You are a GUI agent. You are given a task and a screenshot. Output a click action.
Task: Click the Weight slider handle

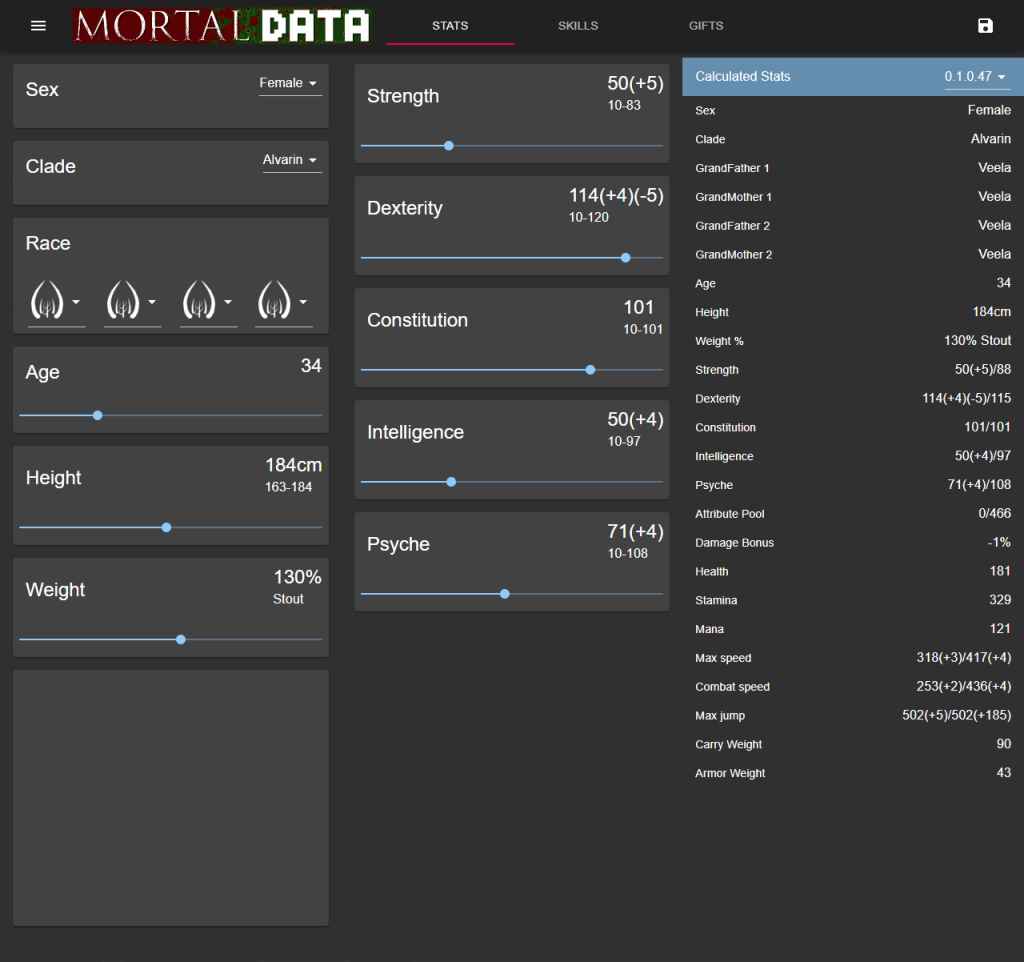click(x=181, y=639)
